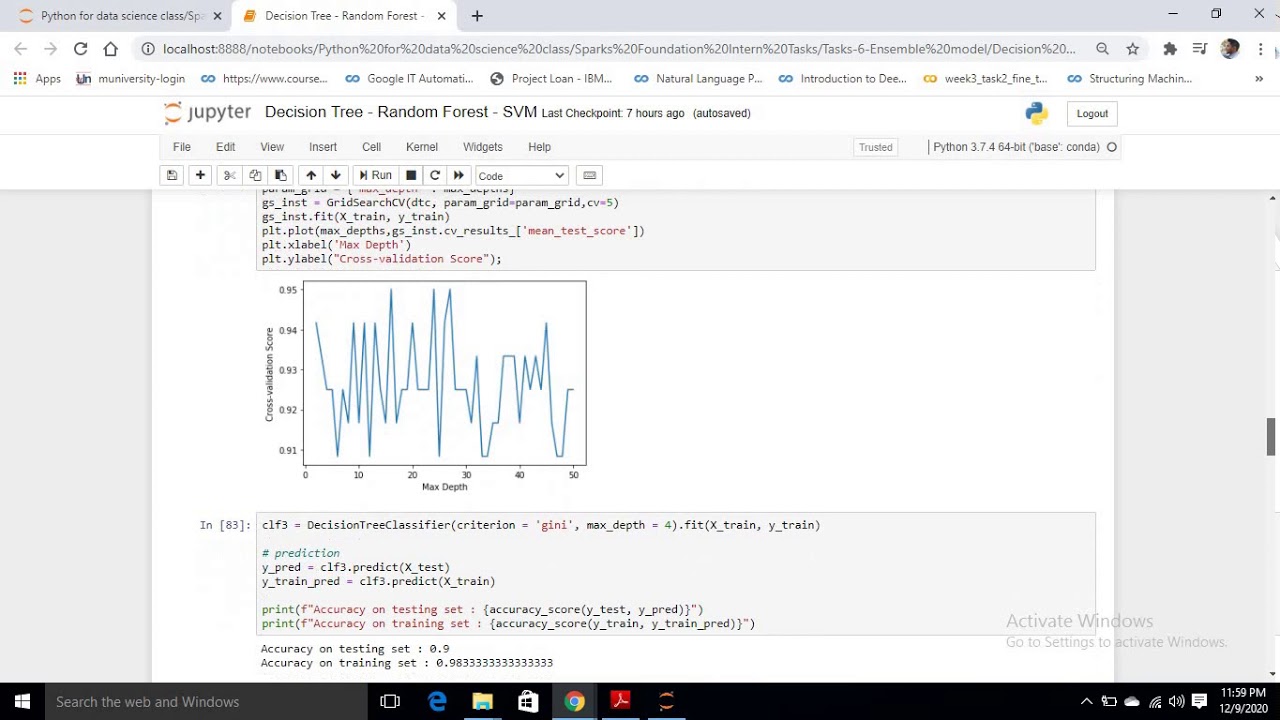The height and width of the screenshot is (720, 1280).
Task: Select the In [83] code cell
Action: pyautogui.click(x=675, y=574)
